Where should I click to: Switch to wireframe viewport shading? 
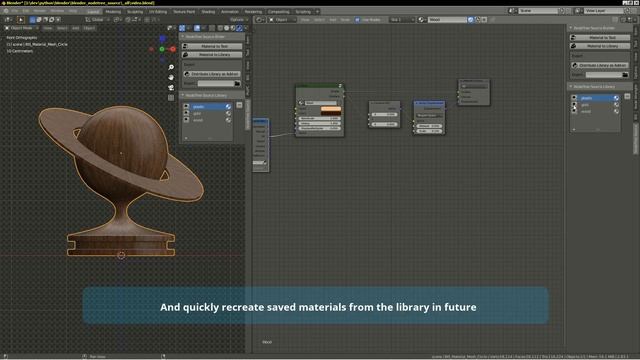(x=220, y=28)
